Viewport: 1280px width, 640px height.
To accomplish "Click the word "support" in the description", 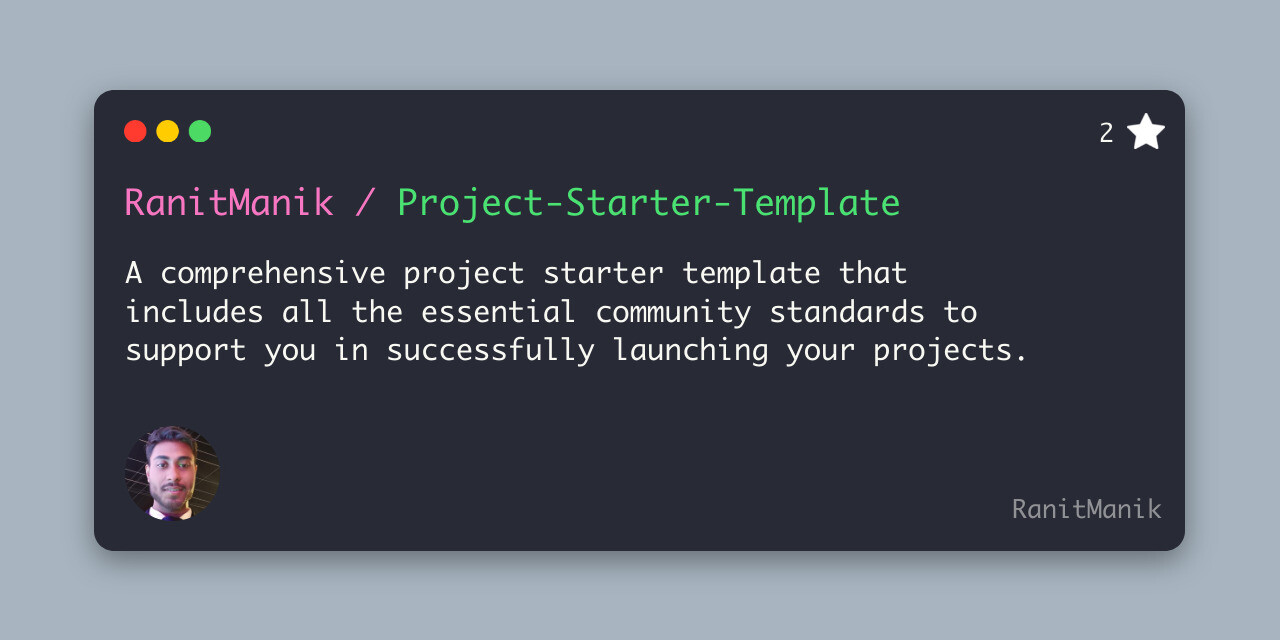I will [185, 350].
